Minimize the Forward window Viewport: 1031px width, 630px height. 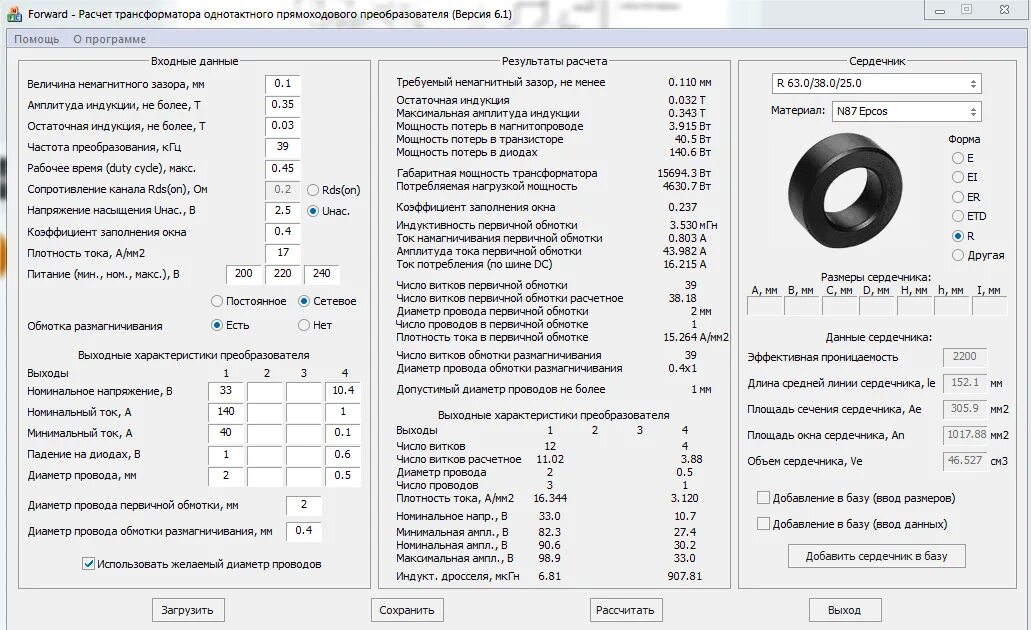(x=940, y=11)
